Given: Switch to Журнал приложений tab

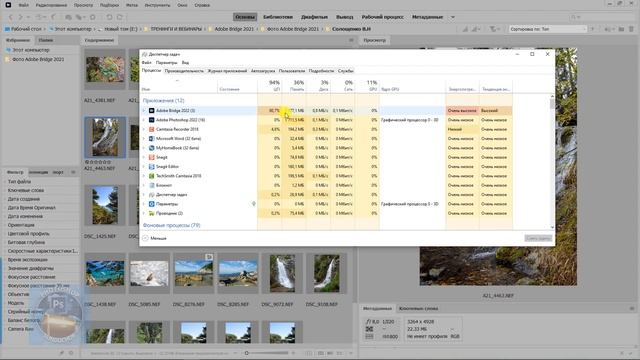Looking at the screenshot, I should (x=227, y=71).
